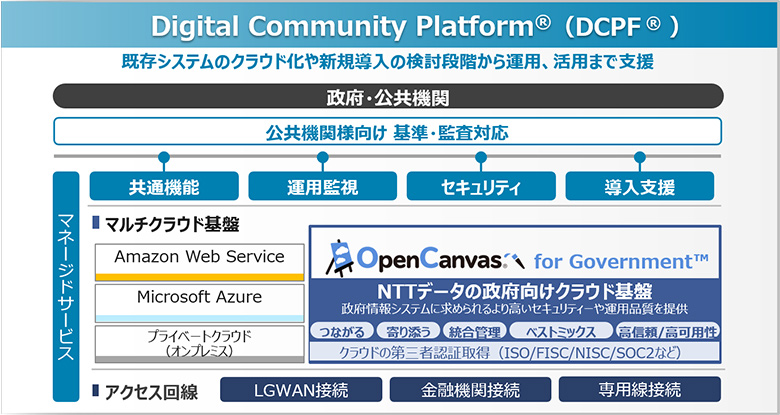Image resolution: width=780 pixels, height=415 pixels.
Task: Click the 導入支援 box
Action: tap(640, 186)
